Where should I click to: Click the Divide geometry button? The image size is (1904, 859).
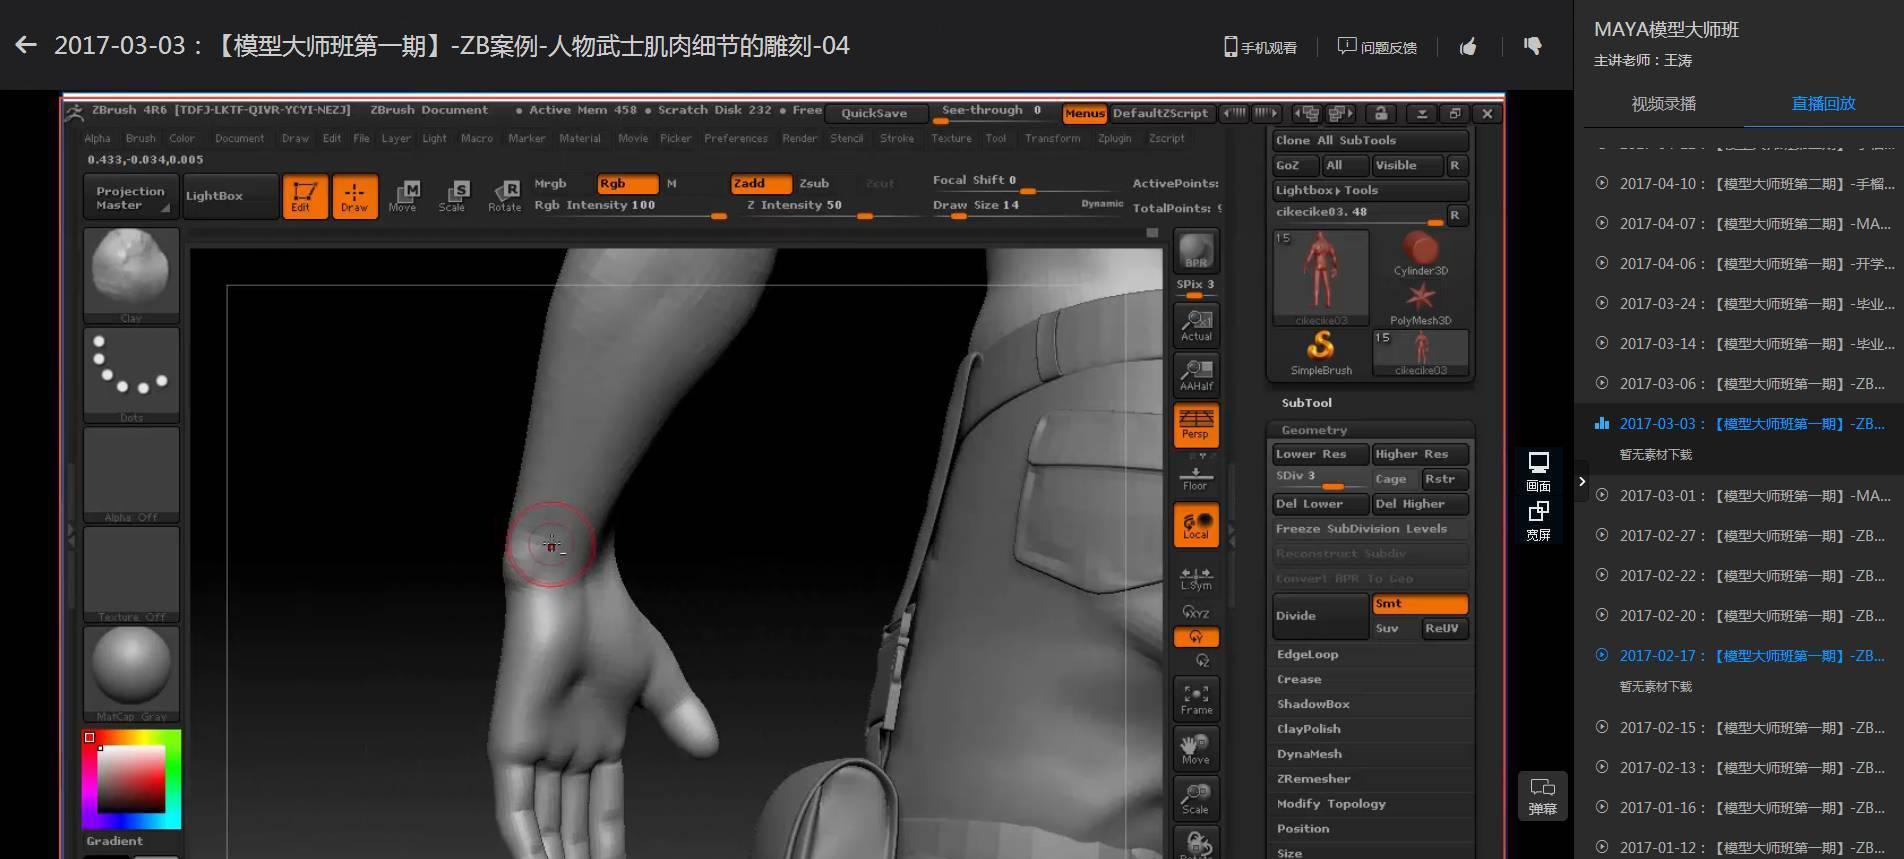coord(1320,616)
